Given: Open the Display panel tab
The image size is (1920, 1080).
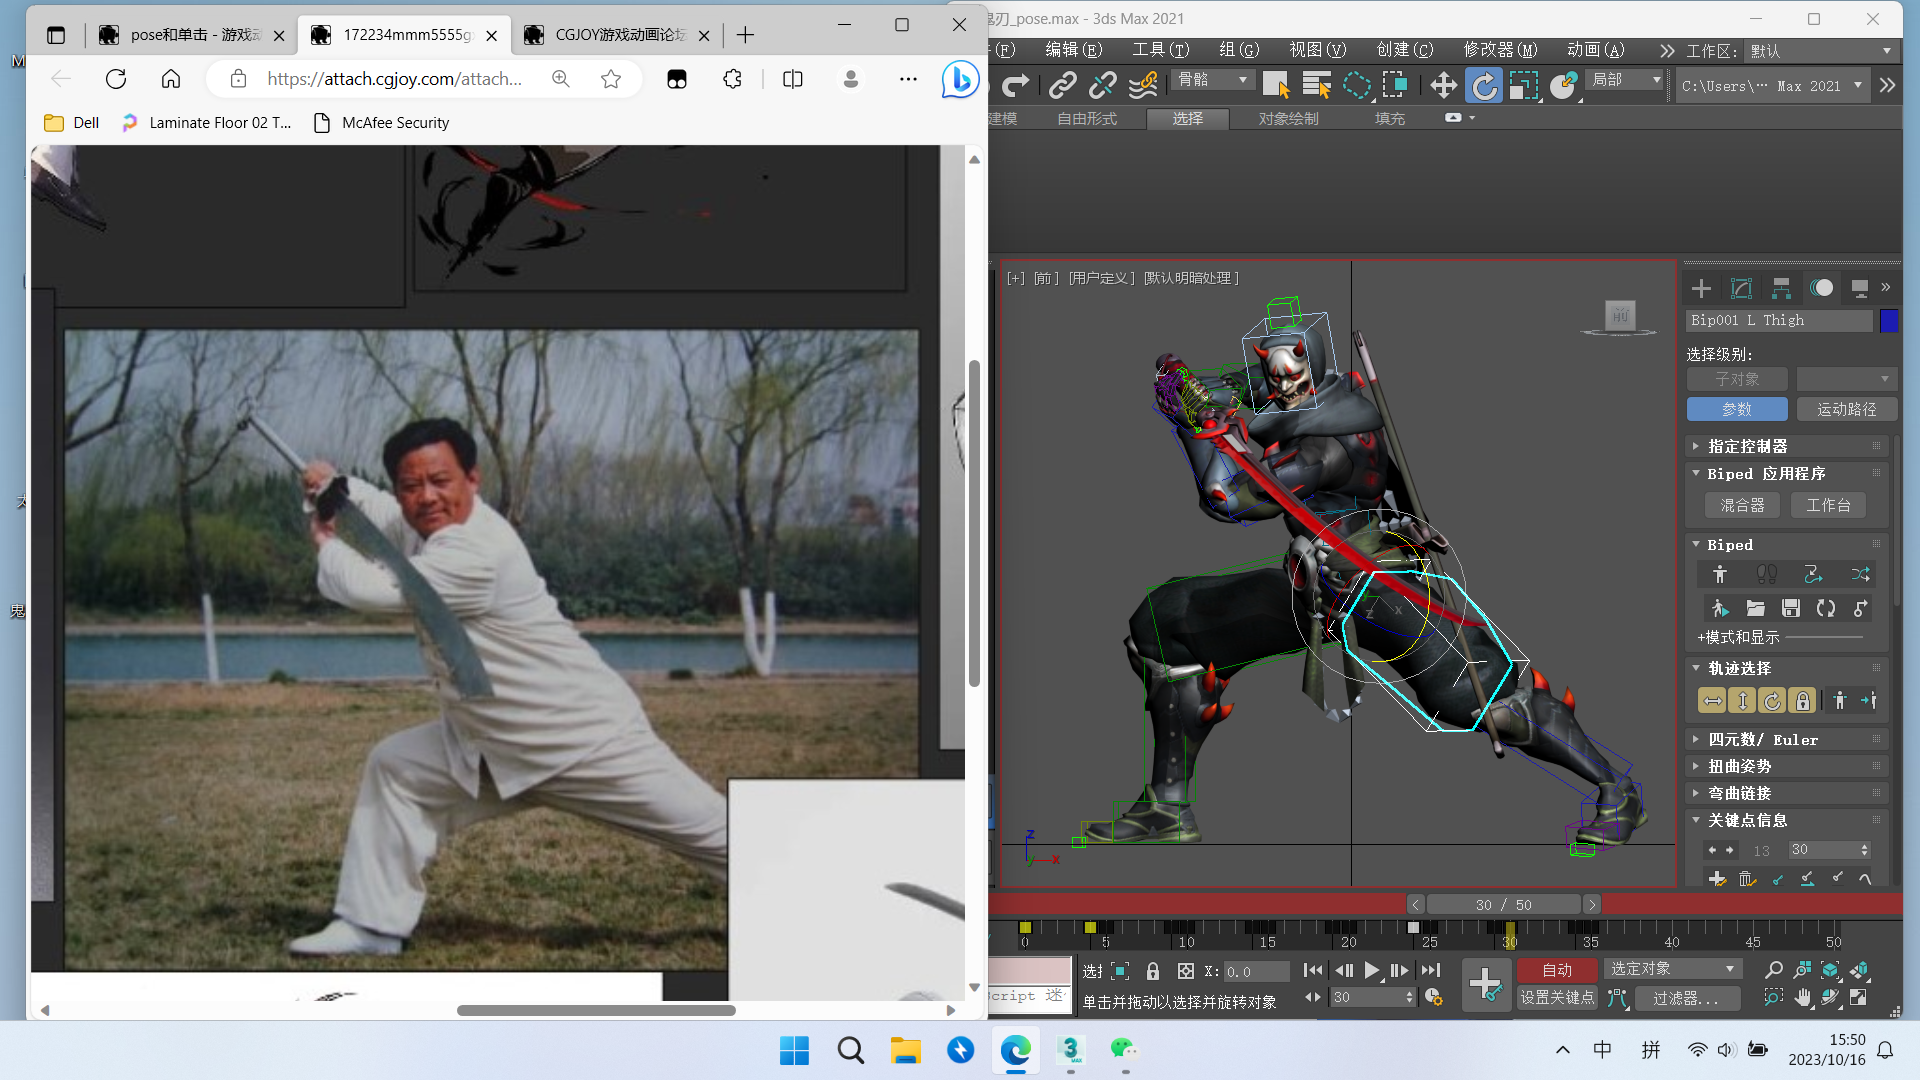Looking at the screenshot, I should tap(1860, 288).
